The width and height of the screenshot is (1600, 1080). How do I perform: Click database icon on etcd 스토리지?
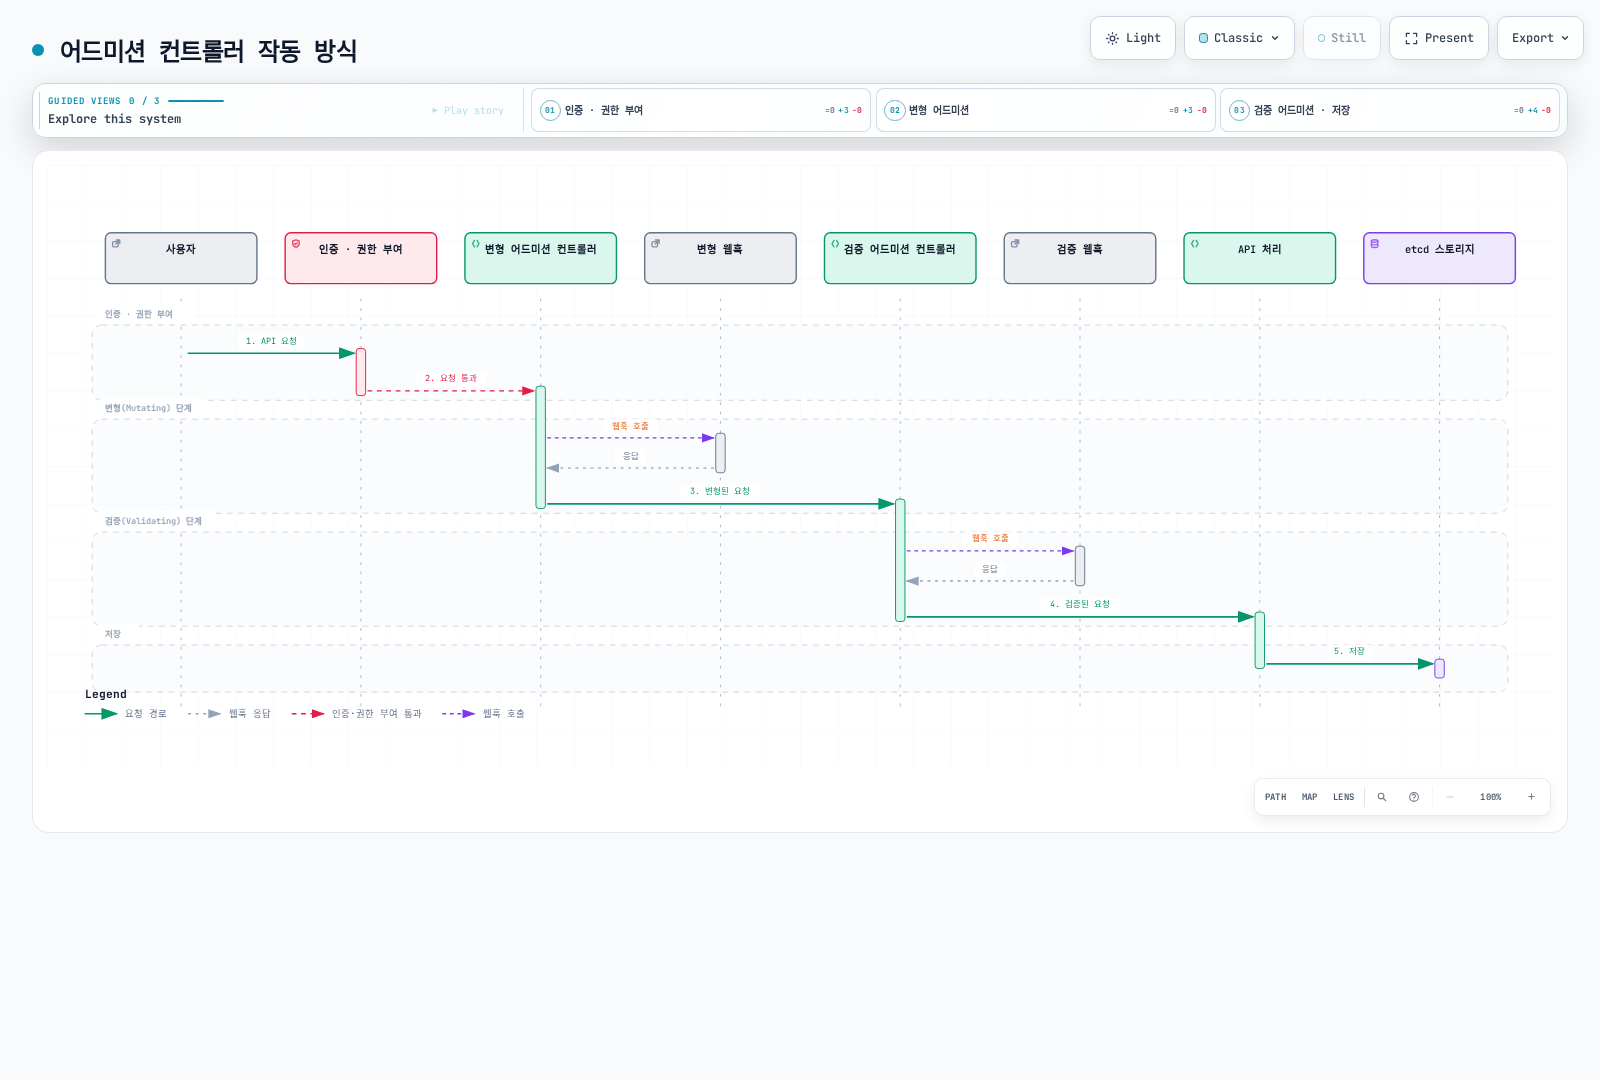(x=1375, y=243)
